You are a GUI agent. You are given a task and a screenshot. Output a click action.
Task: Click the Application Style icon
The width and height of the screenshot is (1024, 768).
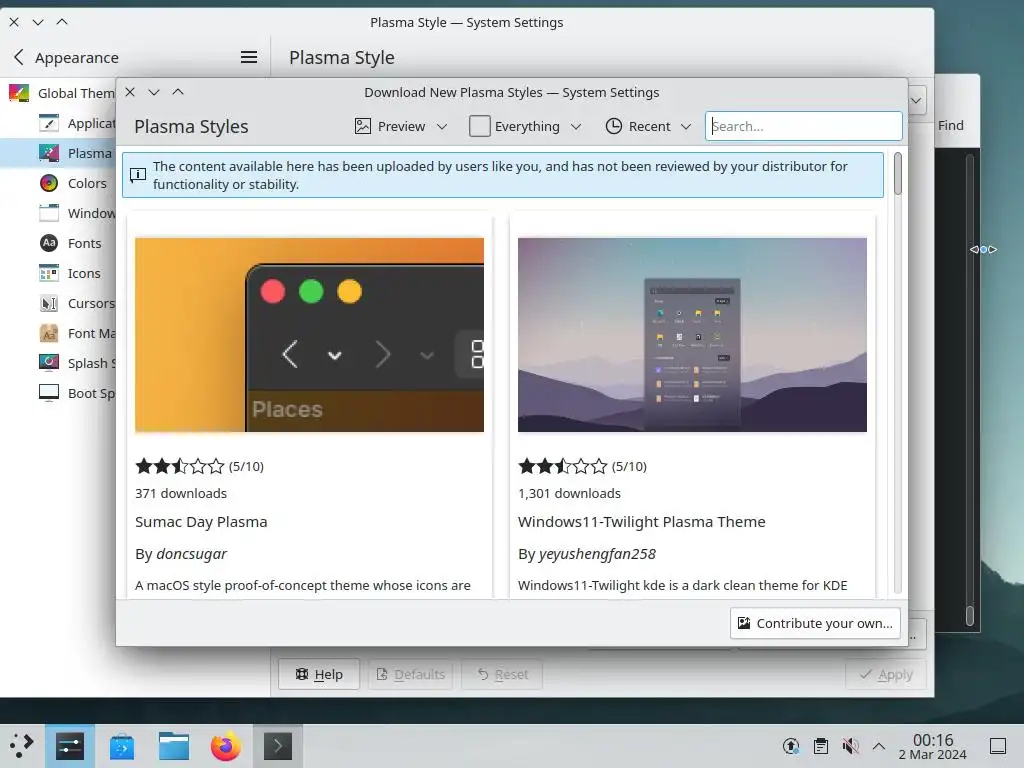click(49, 123)
